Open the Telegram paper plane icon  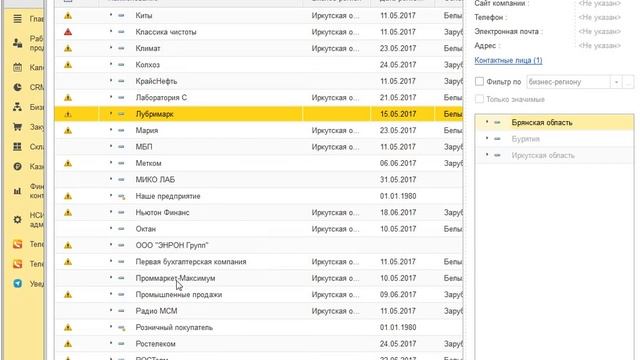point(17,284)
